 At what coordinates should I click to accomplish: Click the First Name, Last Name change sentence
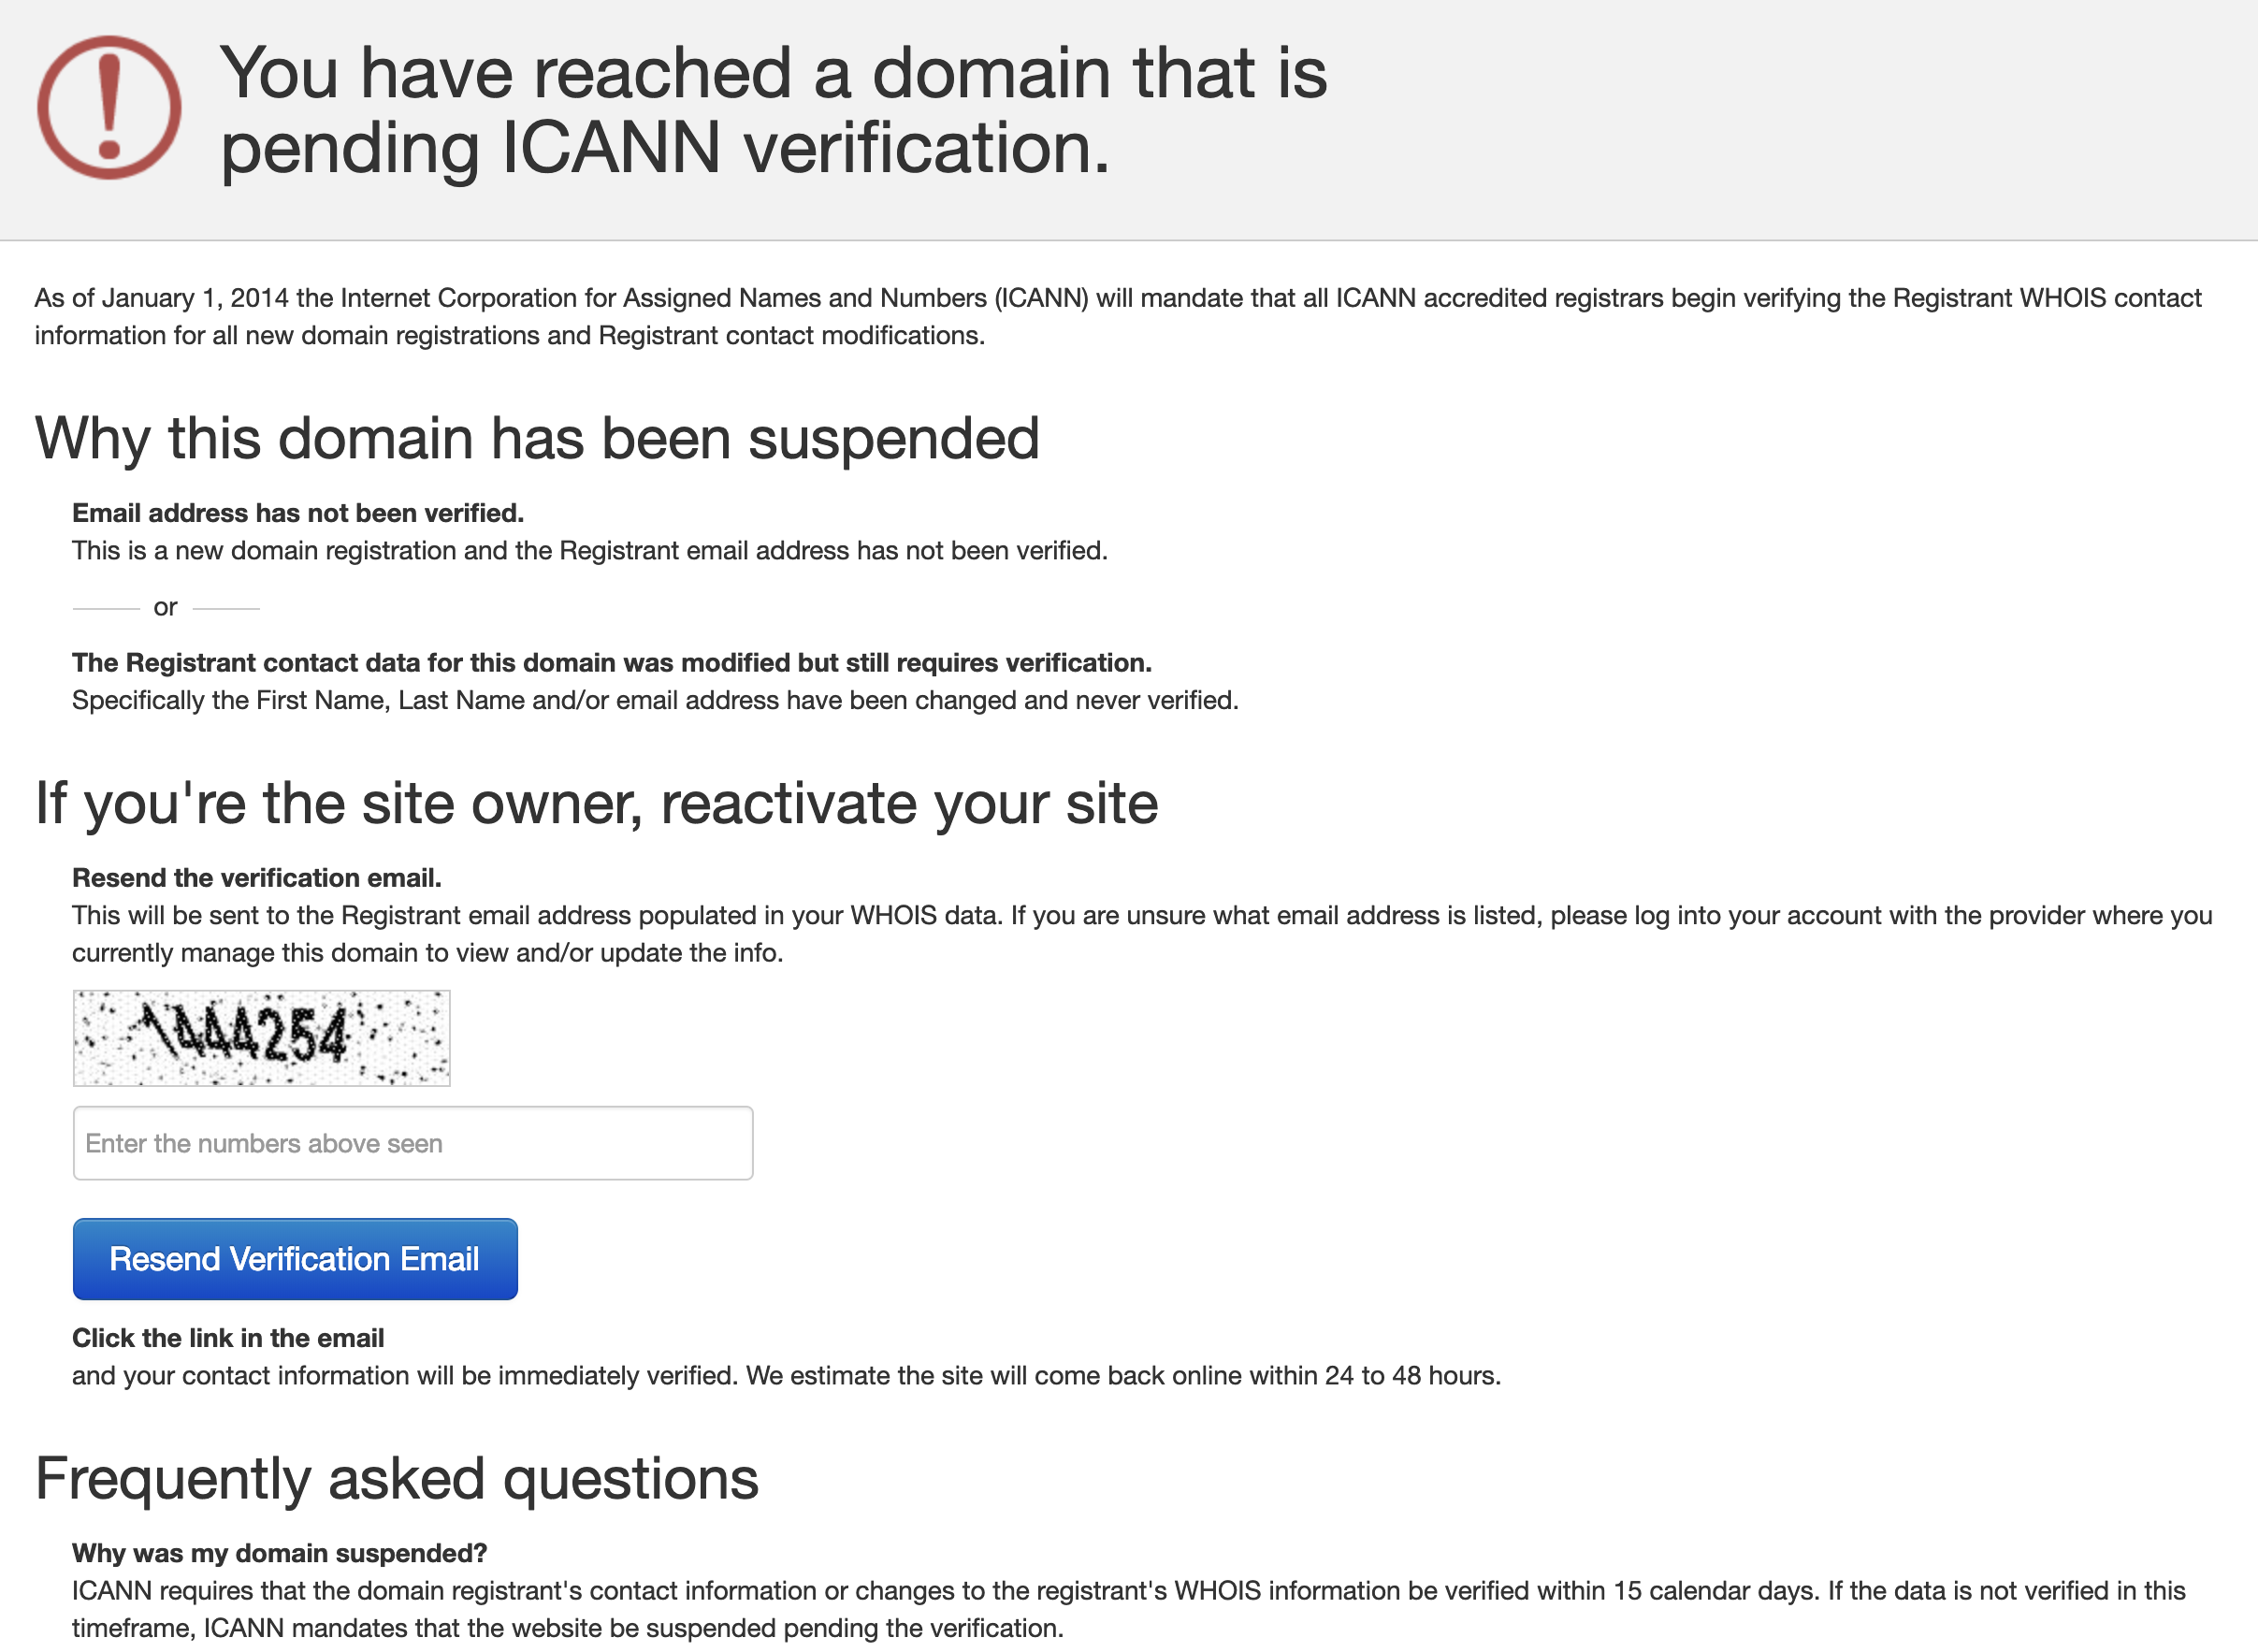(x=655, y=700)
